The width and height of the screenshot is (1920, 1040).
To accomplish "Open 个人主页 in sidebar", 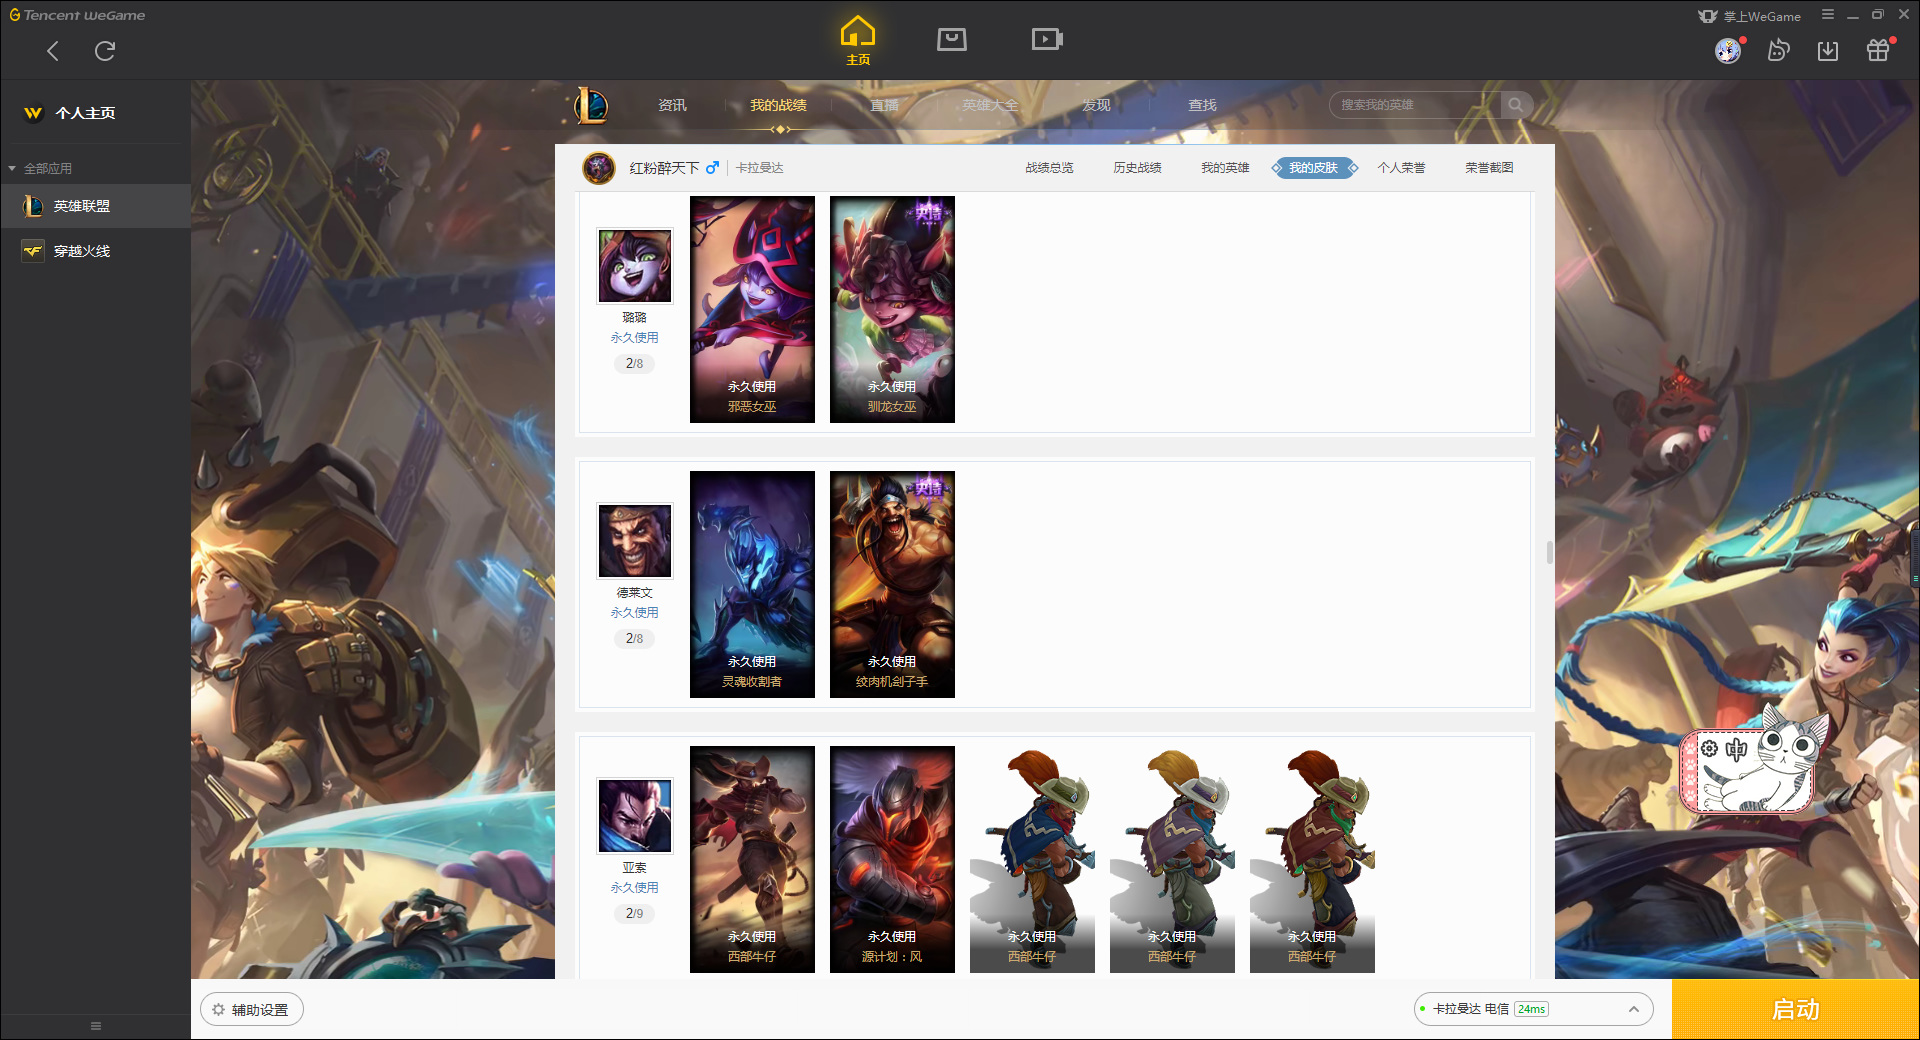I will (x=85, y=113).
